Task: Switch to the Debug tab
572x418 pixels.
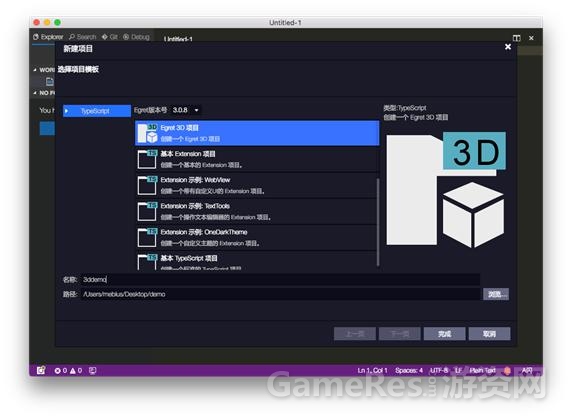Action: click(136, 37)
